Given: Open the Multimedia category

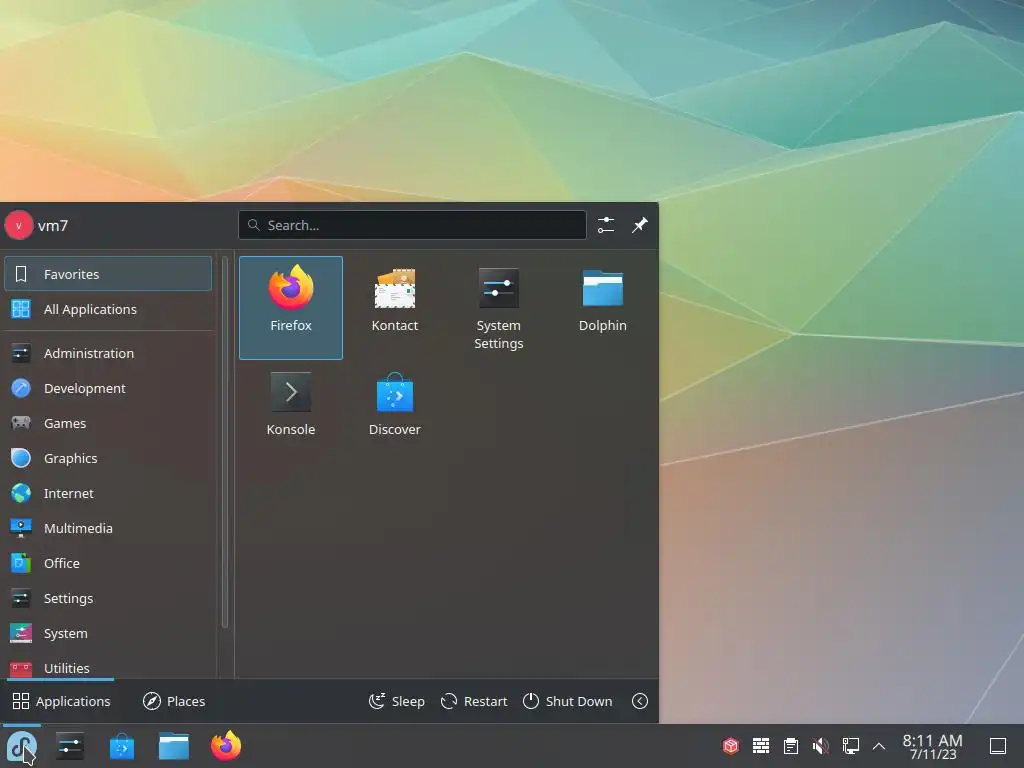Looking at the screenshot, I should click(108, 528).
